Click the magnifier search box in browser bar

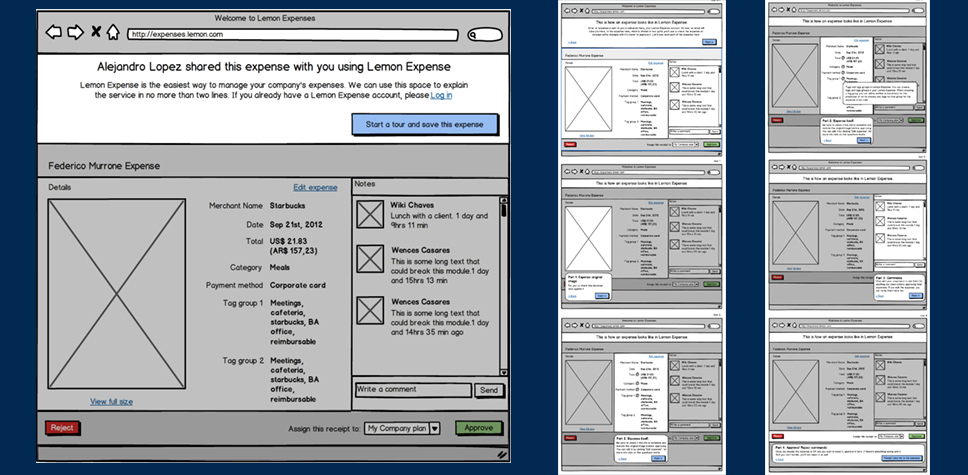pyautogui.click(x=485, y=35)
